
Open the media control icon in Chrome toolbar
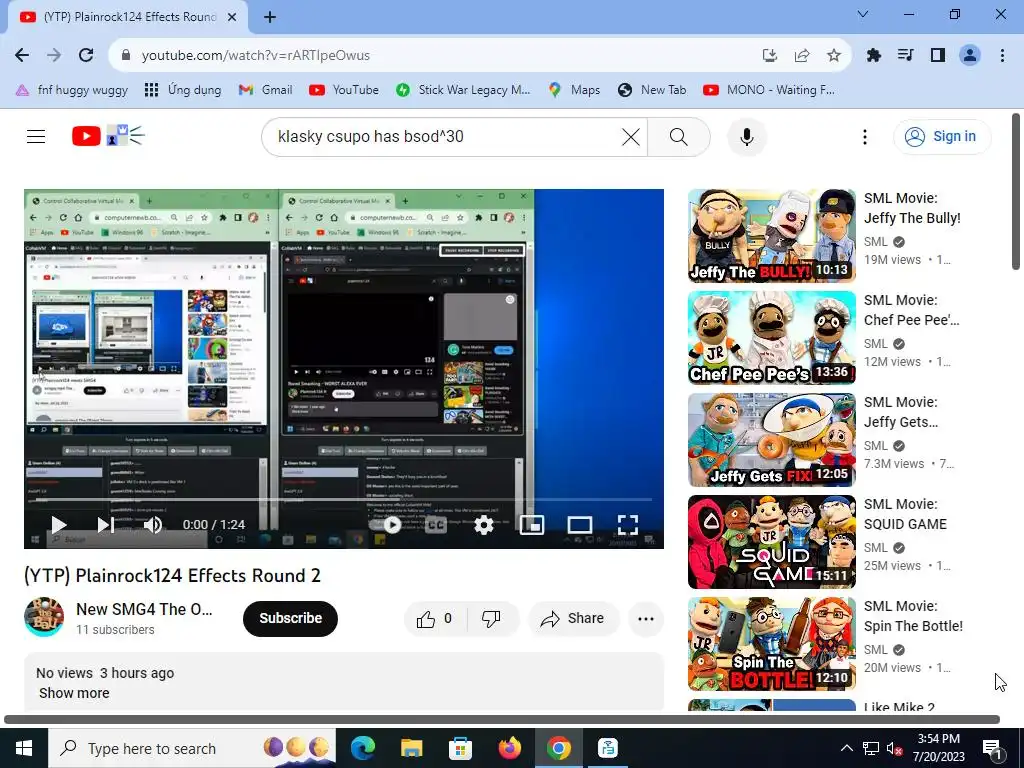point(905,56)
